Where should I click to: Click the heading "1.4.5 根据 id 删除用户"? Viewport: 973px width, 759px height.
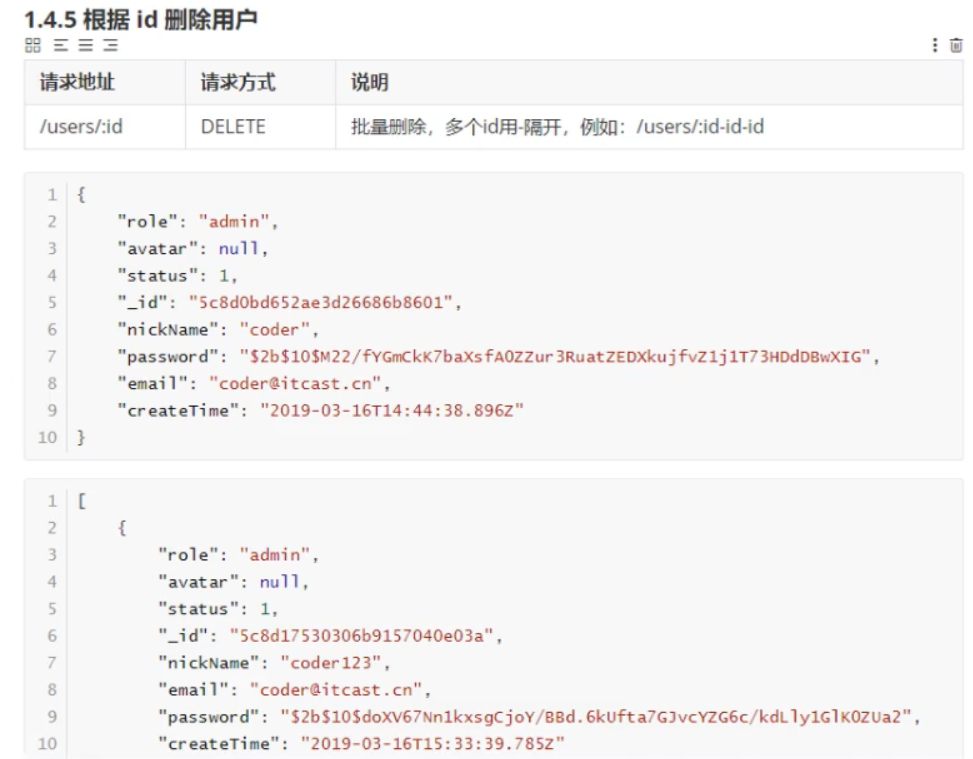click(142, 18)
